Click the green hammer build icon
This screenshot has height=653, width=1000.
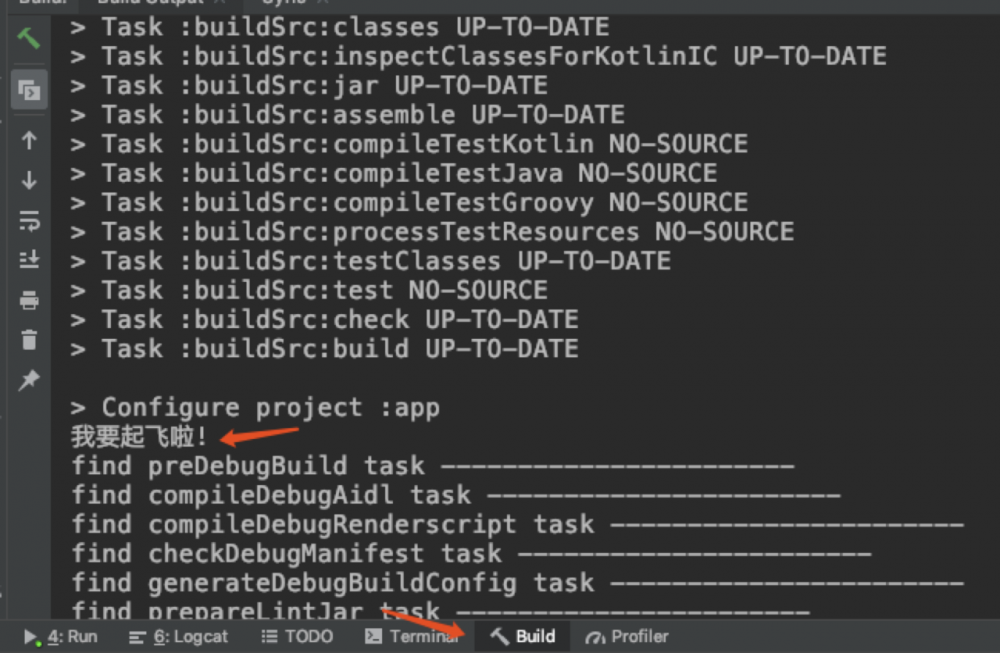29,39
